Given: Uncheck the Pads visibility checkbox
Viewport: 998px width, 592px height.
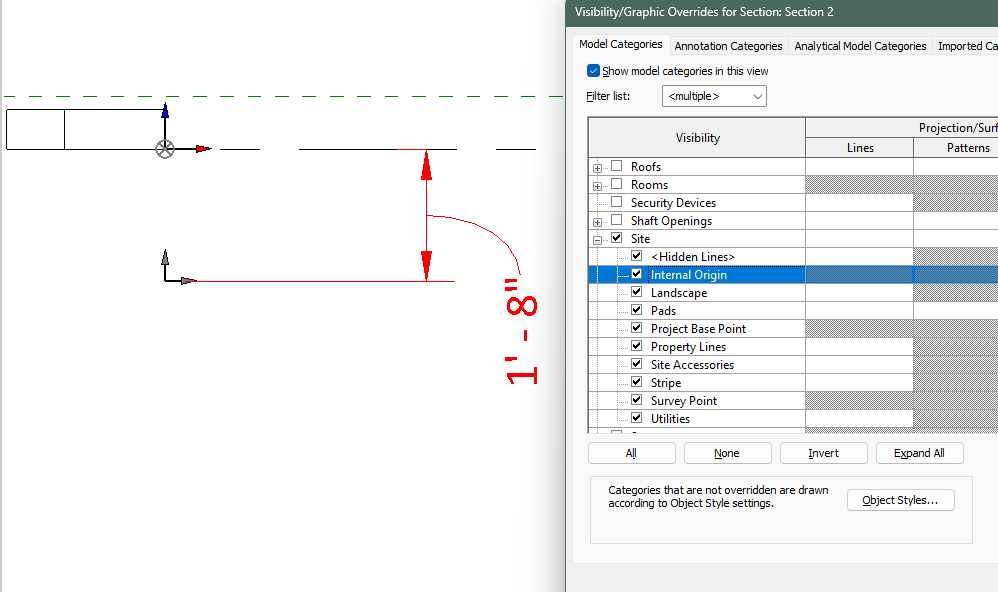Looking at the screenshot, I should [636, 310].
